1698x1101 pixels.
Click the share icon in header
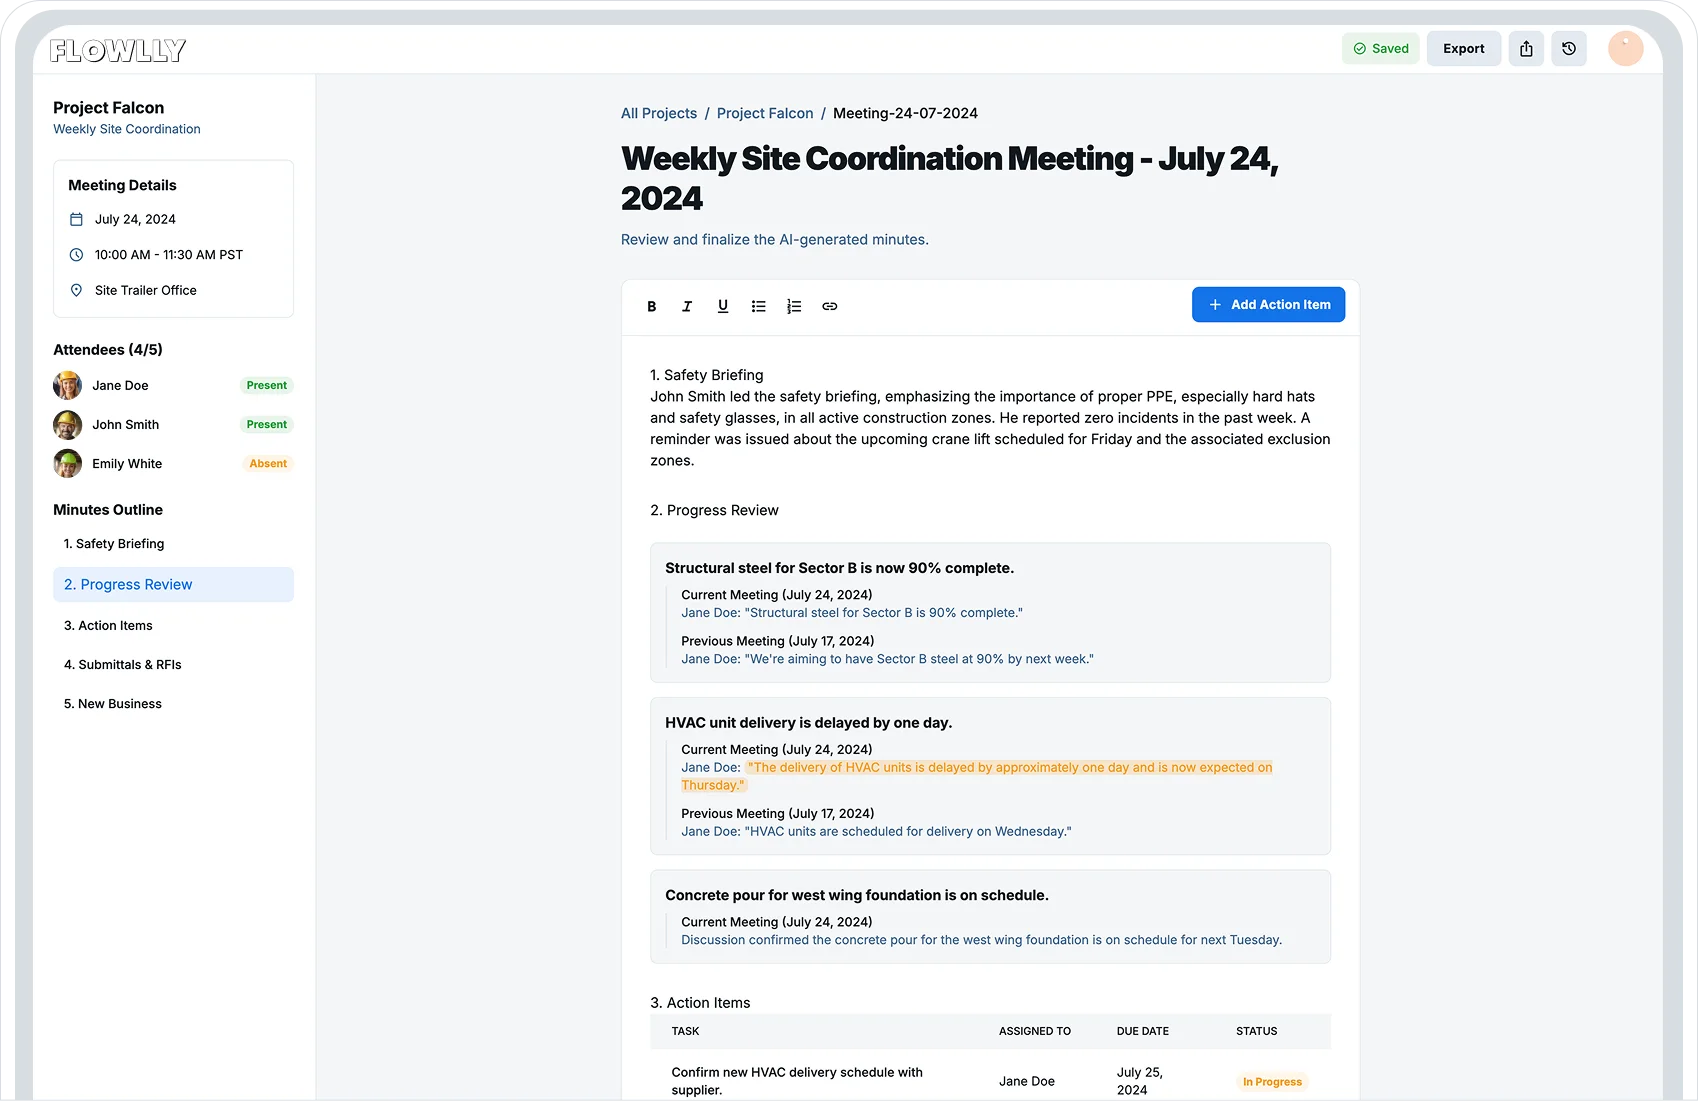pos(1526,49)
